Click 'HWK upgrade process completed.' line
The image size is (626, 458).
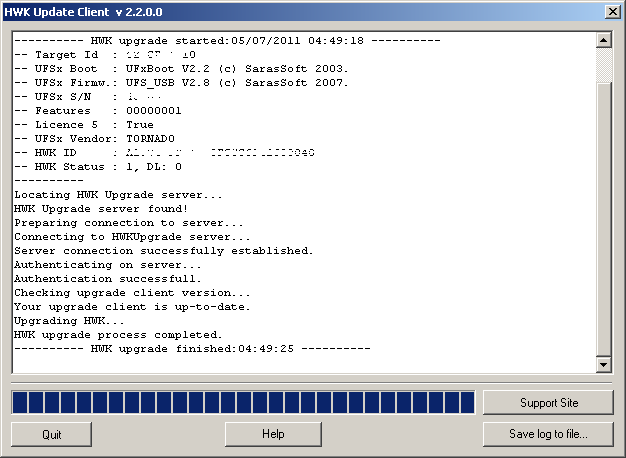pos(118,335)
